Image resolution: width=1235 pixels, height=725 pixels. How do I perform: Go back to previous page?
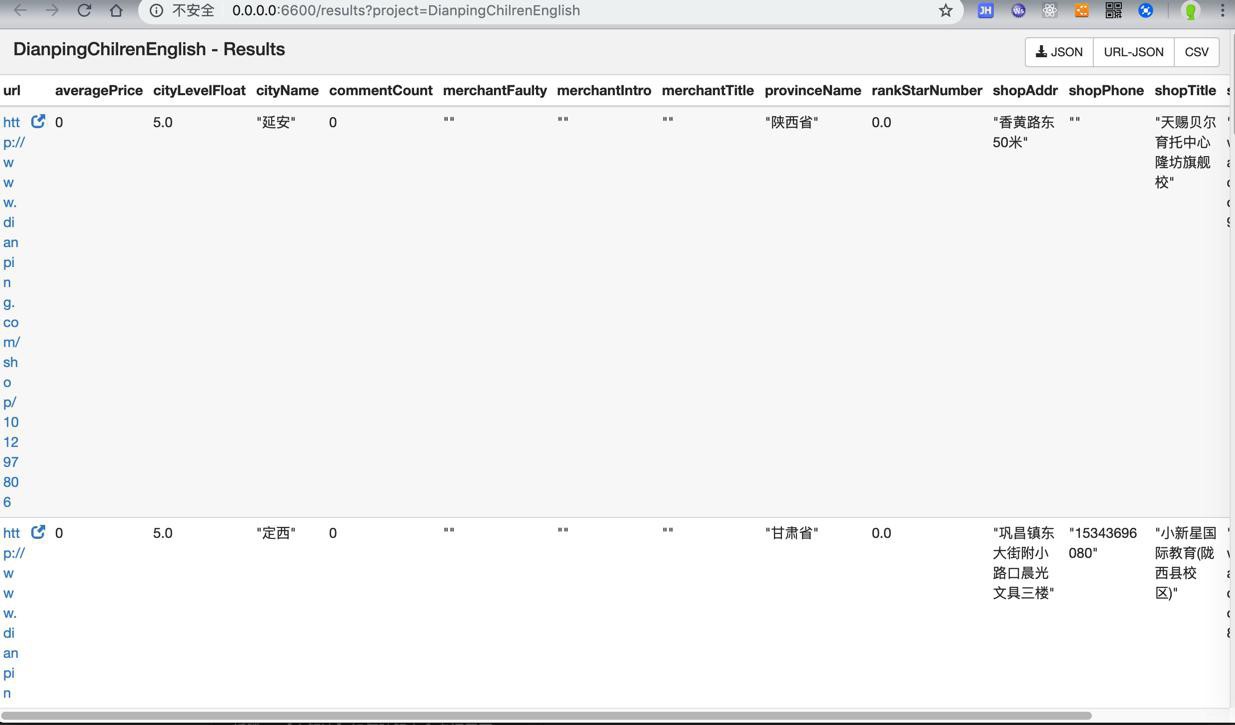click(20, 10)
